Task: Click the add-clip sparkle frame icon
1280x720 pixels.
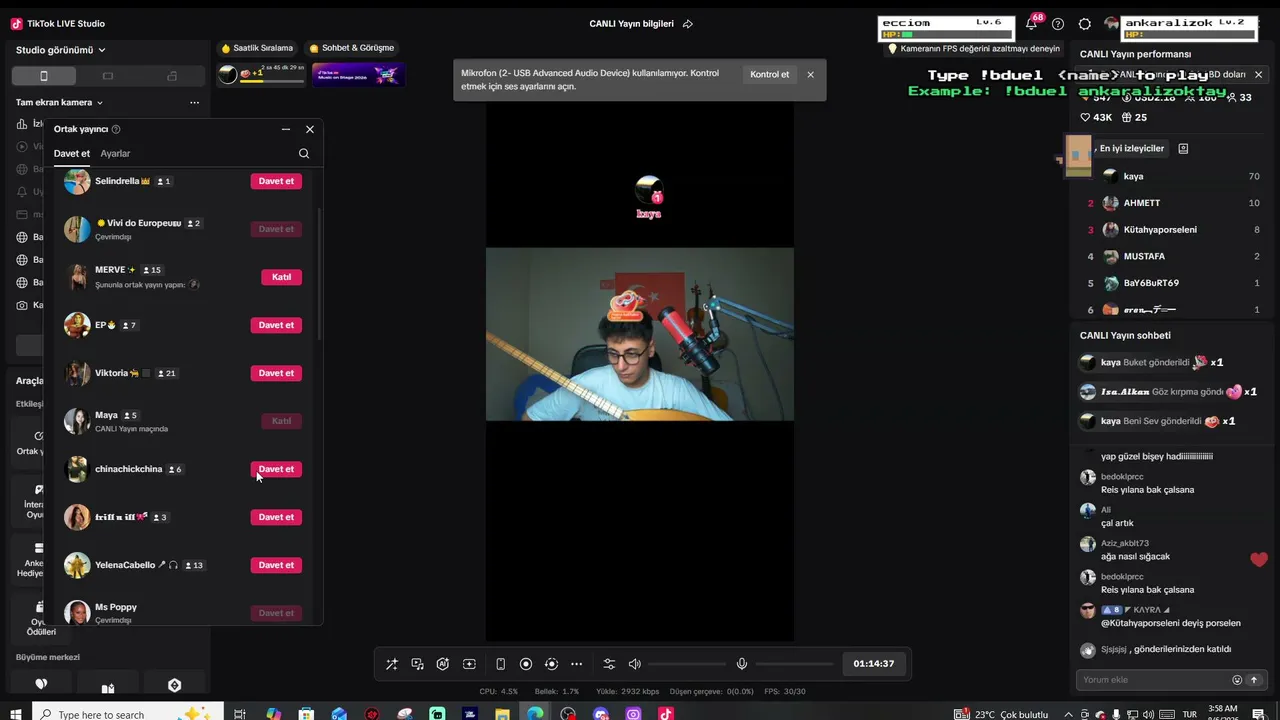Action: click(469, 664)
